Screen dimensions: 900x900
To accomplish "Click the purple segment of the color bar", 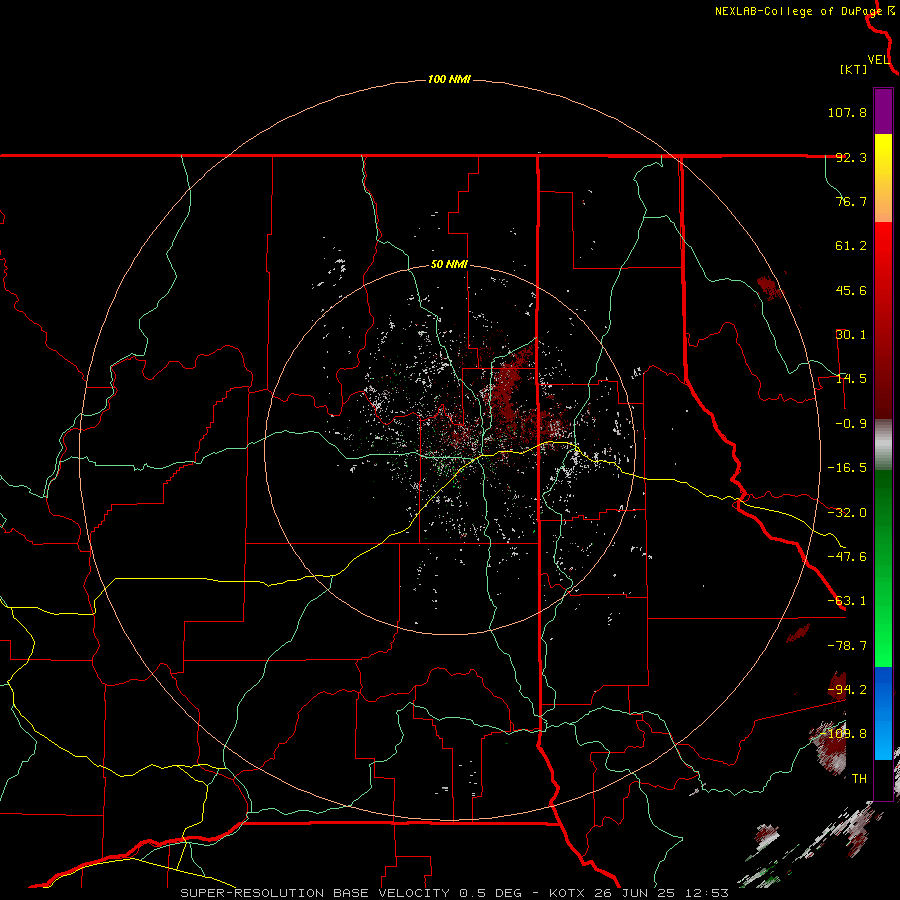I will pyautogui.click(x=883, y=111).
